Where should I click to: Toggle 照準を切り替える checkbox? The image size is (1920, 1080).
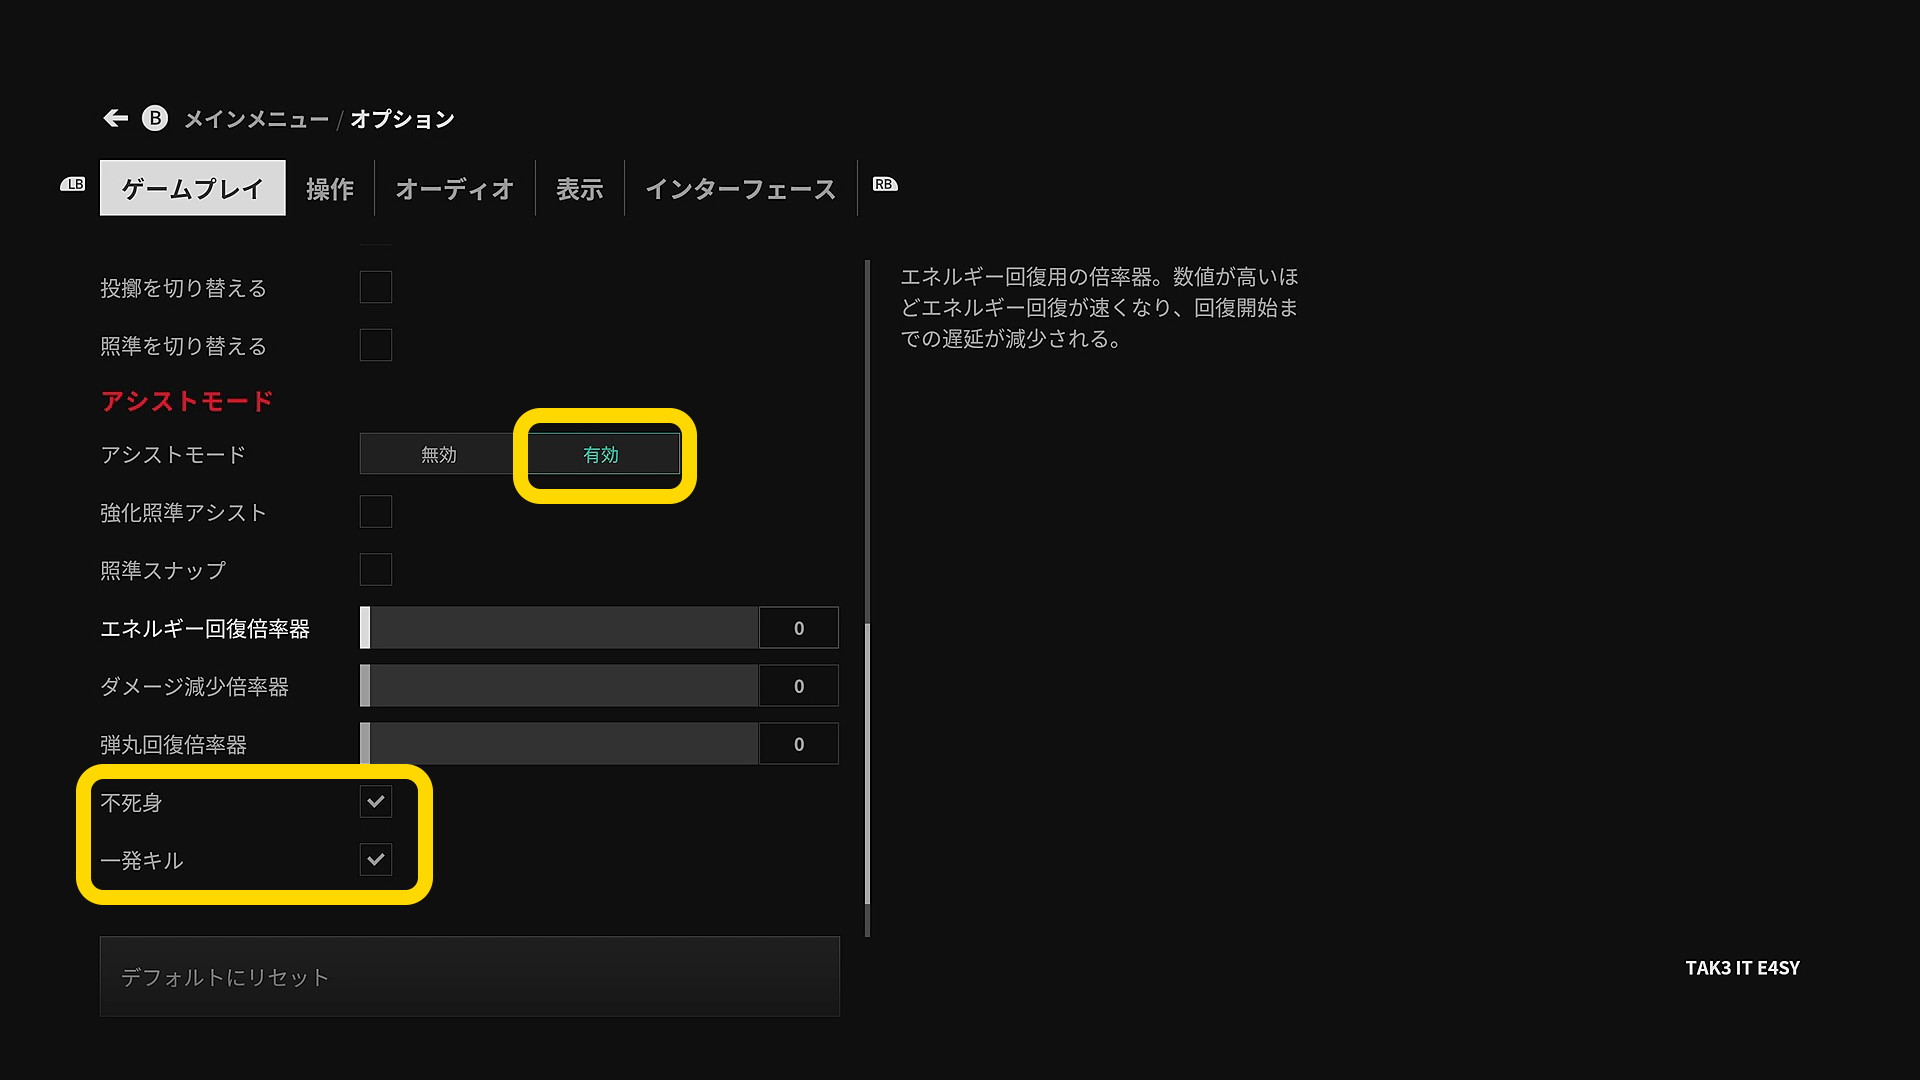(375, 346)
